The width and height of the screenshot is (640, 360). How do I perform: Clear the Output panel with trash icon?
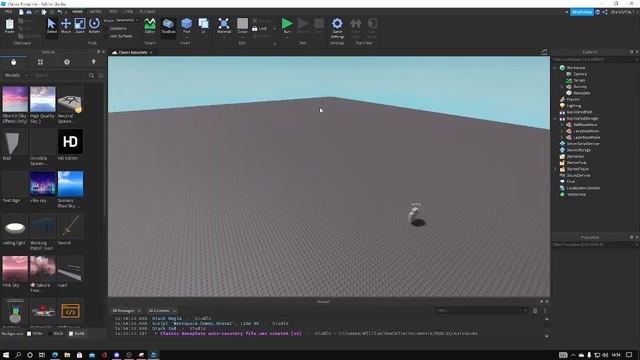point(535,311)
